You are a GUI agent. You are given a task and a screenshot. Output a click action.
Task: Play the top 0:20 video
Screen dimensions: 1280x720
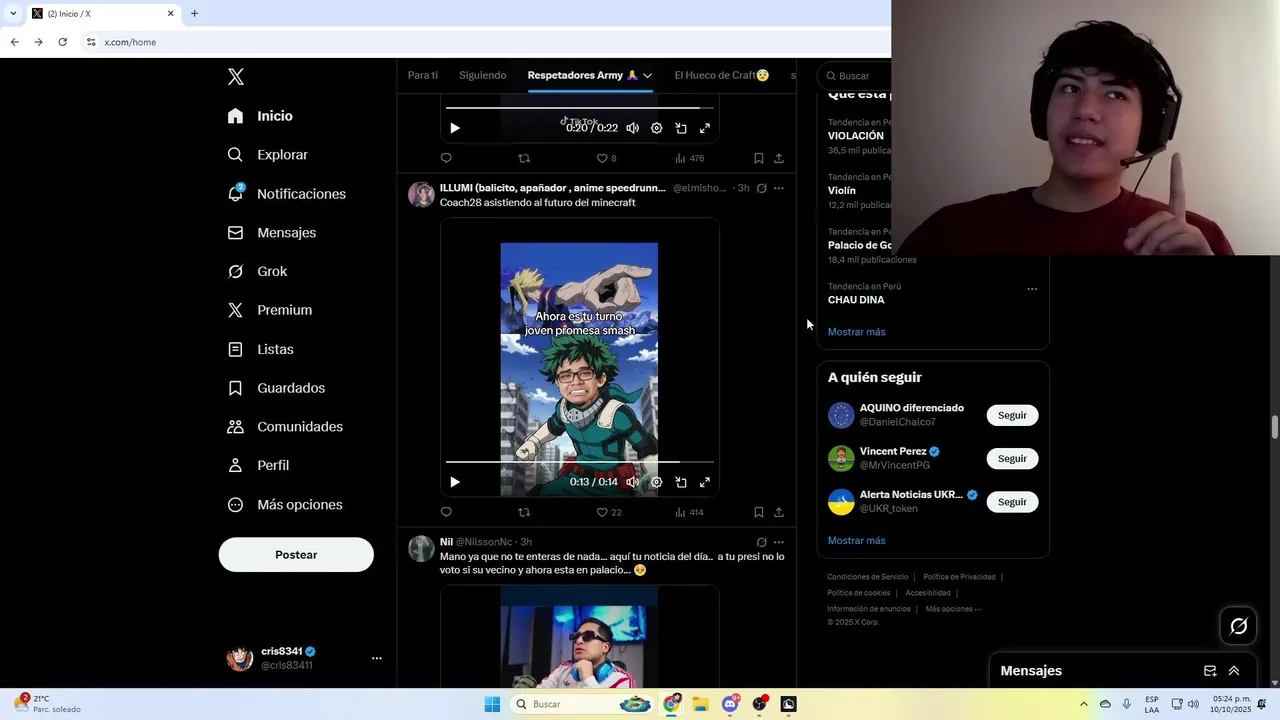[x=455, y=128]
